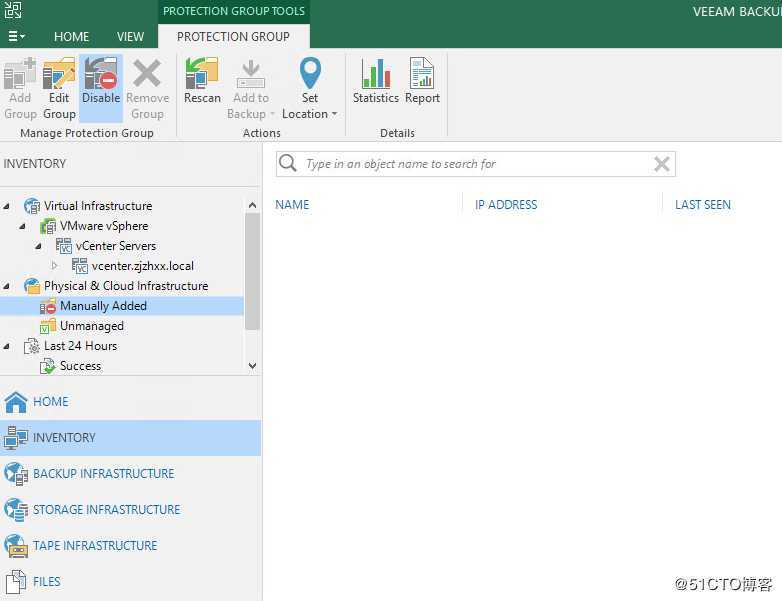The height and width of the screenshot is (601, 782).
Task: Select the Success node
Action: click(80, 366)
